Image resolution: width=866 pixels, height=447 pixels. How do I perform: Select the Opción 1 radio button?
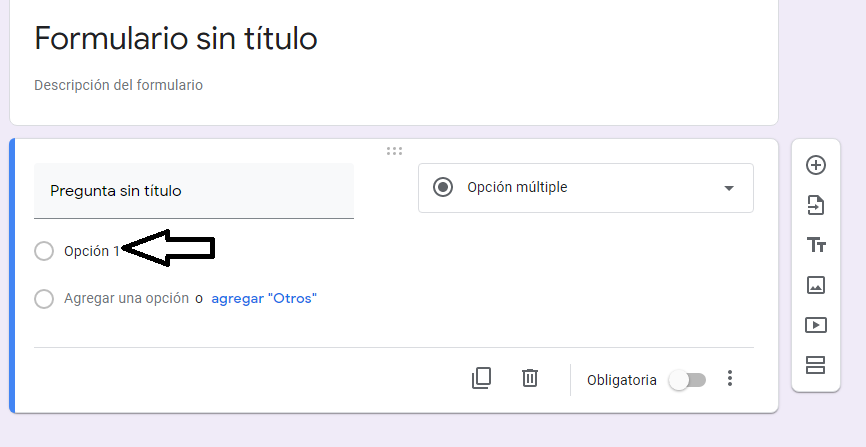pyautogui.click(x=44, y=251)
